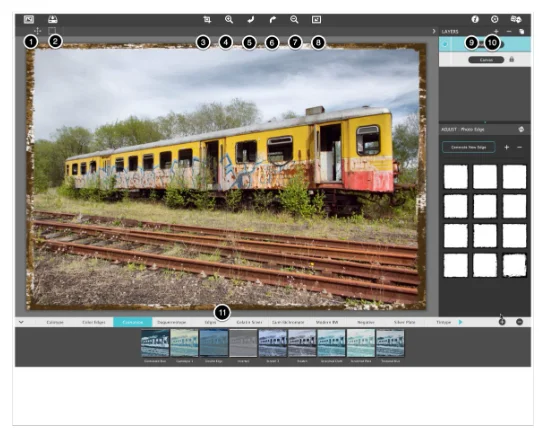This screenshot has height=431, width=539.
Task: Choose the first edge shape in top row
Action: coord(455,177)
